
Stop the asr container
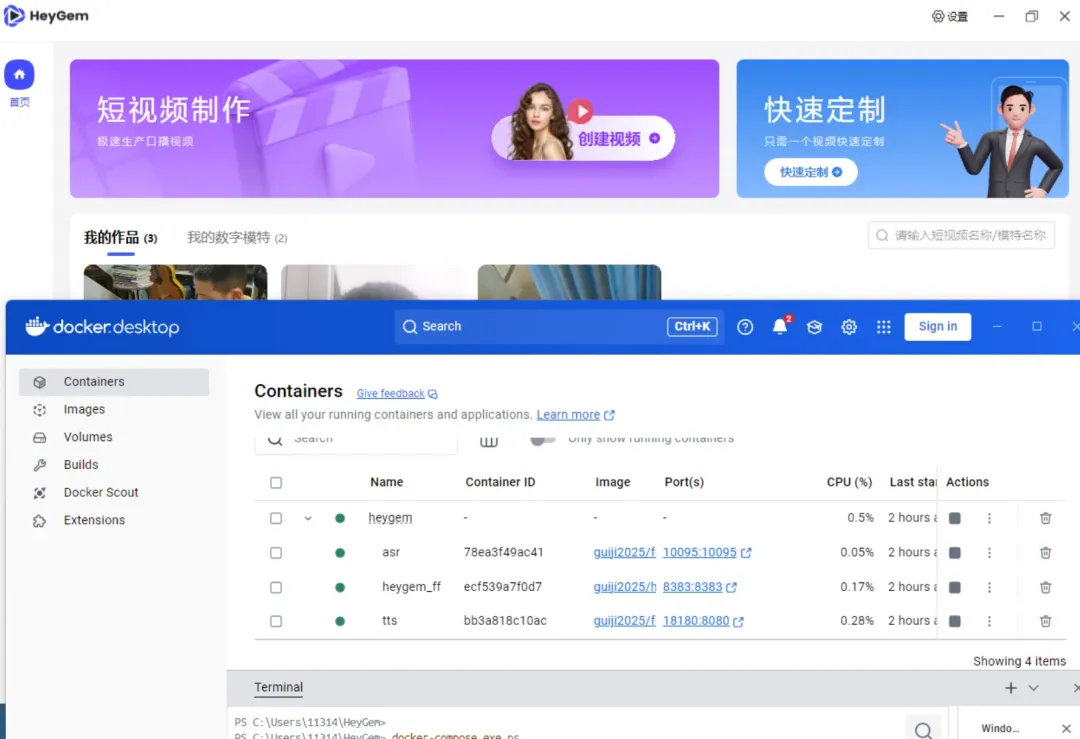(955, 552)
